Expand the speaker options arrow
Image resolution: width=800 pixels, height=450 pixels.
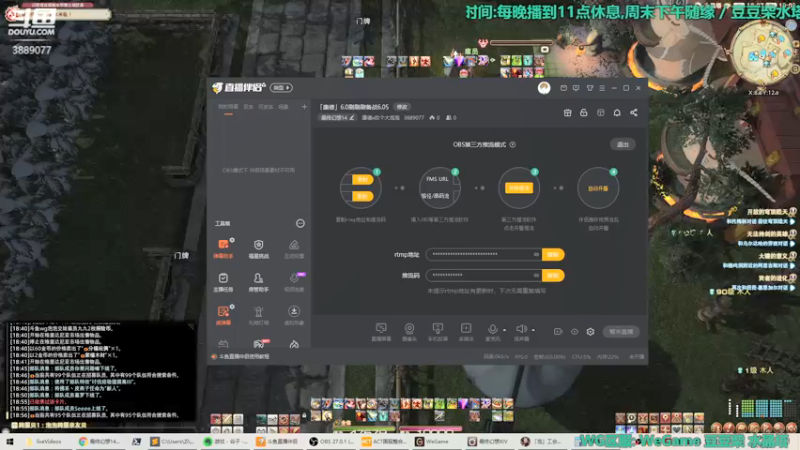(x=533, y=330)
